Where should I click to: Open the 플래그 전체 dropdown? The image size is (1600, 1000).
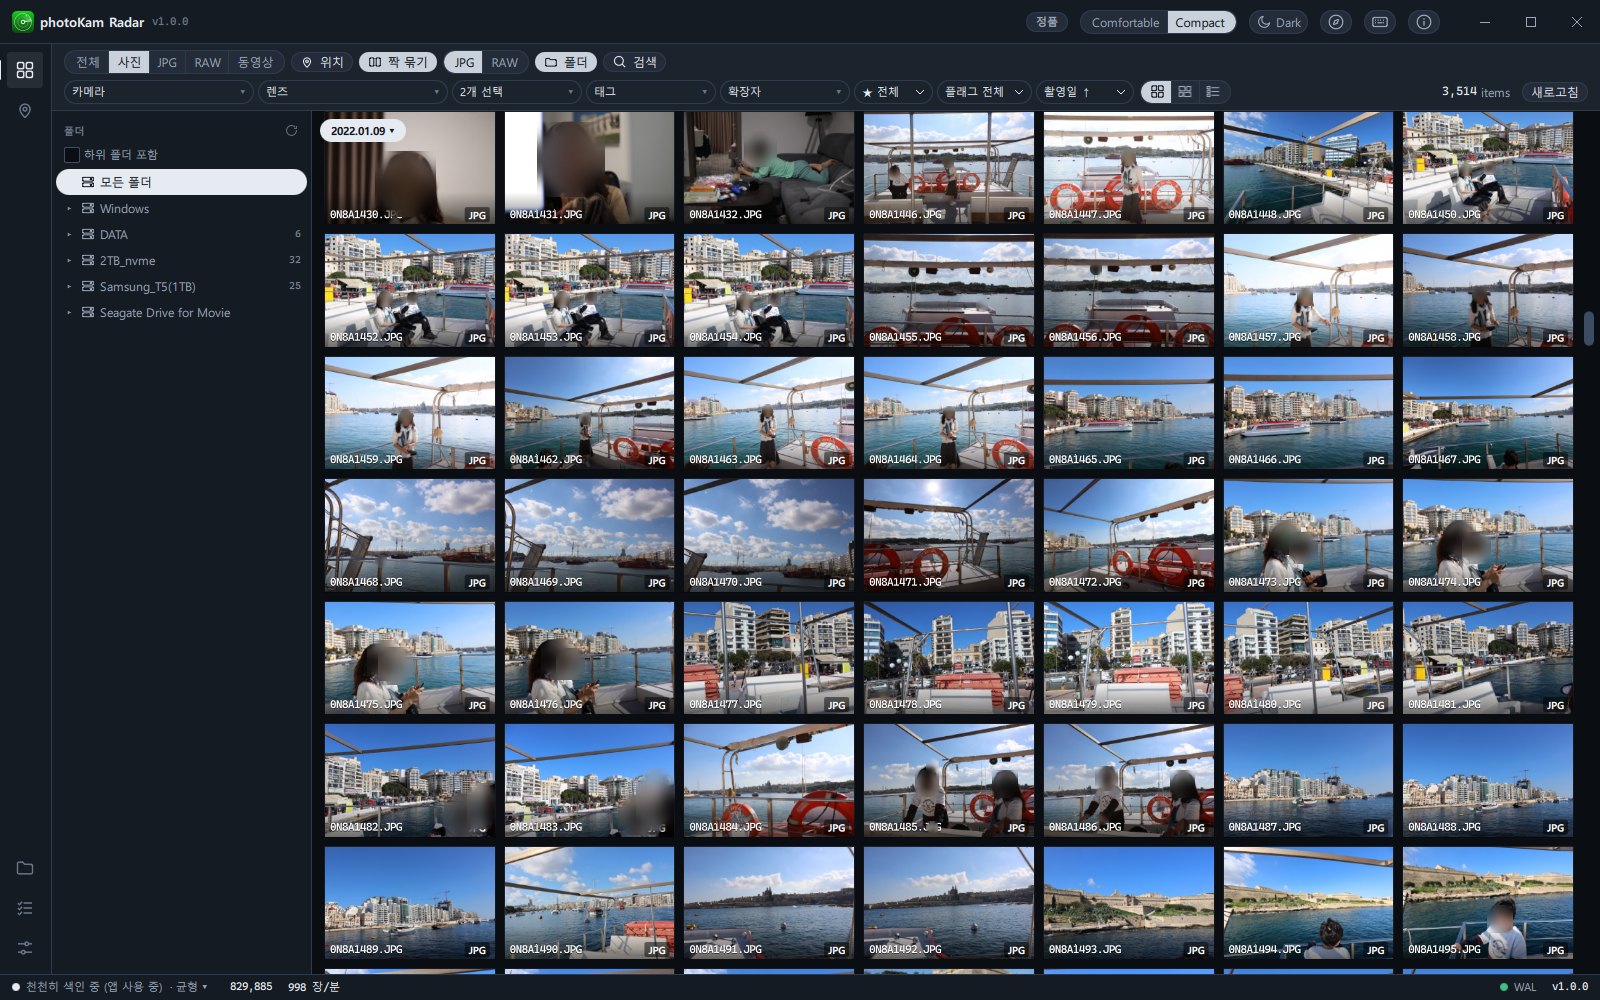(984, 92)
